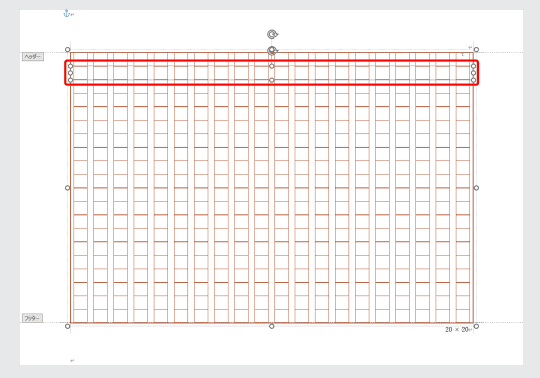Click the outer left-middle sizing handle
The width and height of the screenshot is (540, 378).
click(68, 188)
